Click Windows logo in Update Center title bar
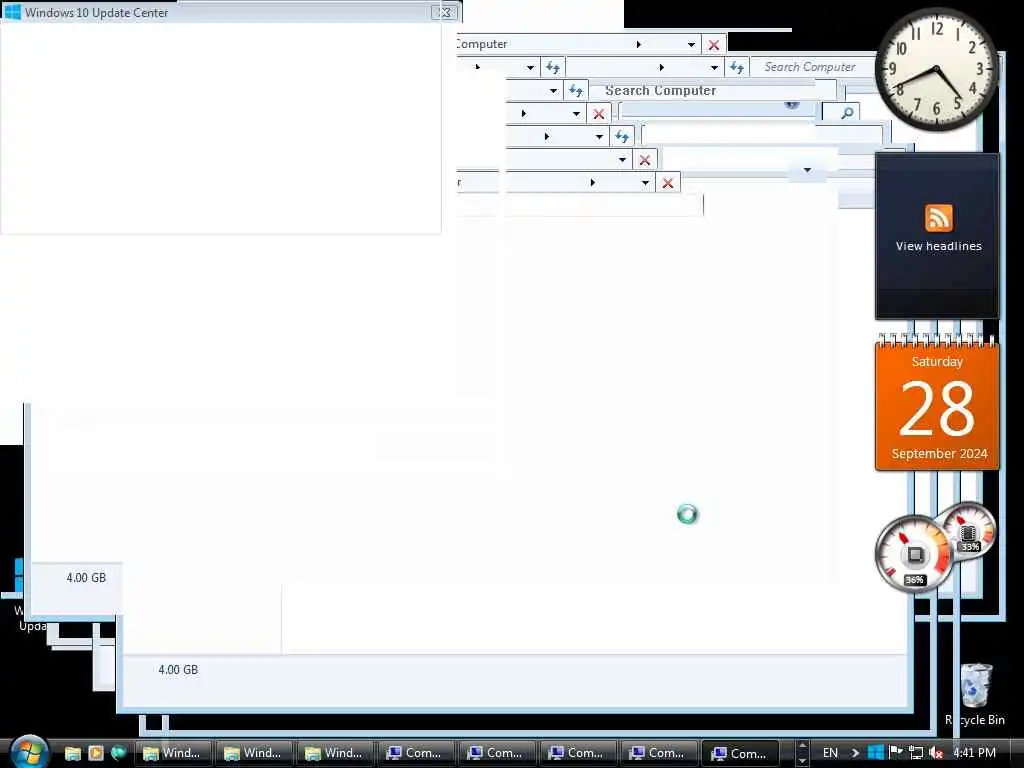Screen dimensions: 1024x768 click(12, 12)
